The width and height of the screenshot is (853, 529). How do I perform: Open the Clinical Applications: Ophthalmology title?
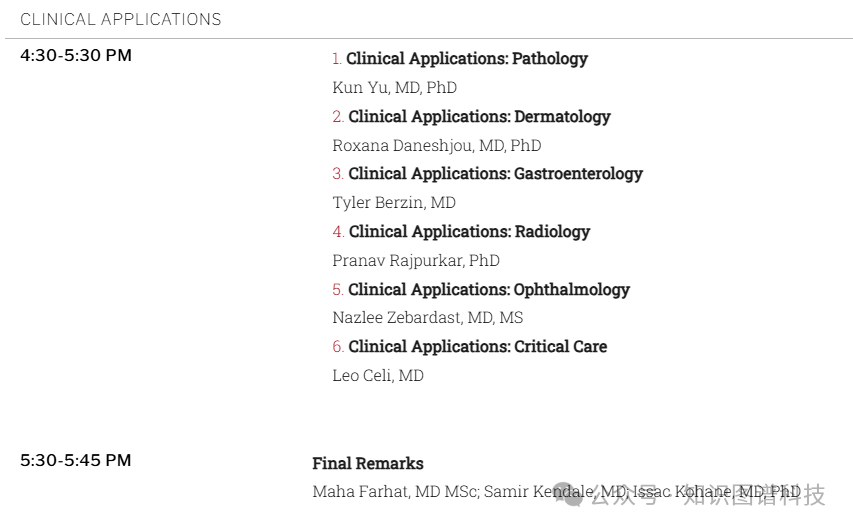[489, 290]
